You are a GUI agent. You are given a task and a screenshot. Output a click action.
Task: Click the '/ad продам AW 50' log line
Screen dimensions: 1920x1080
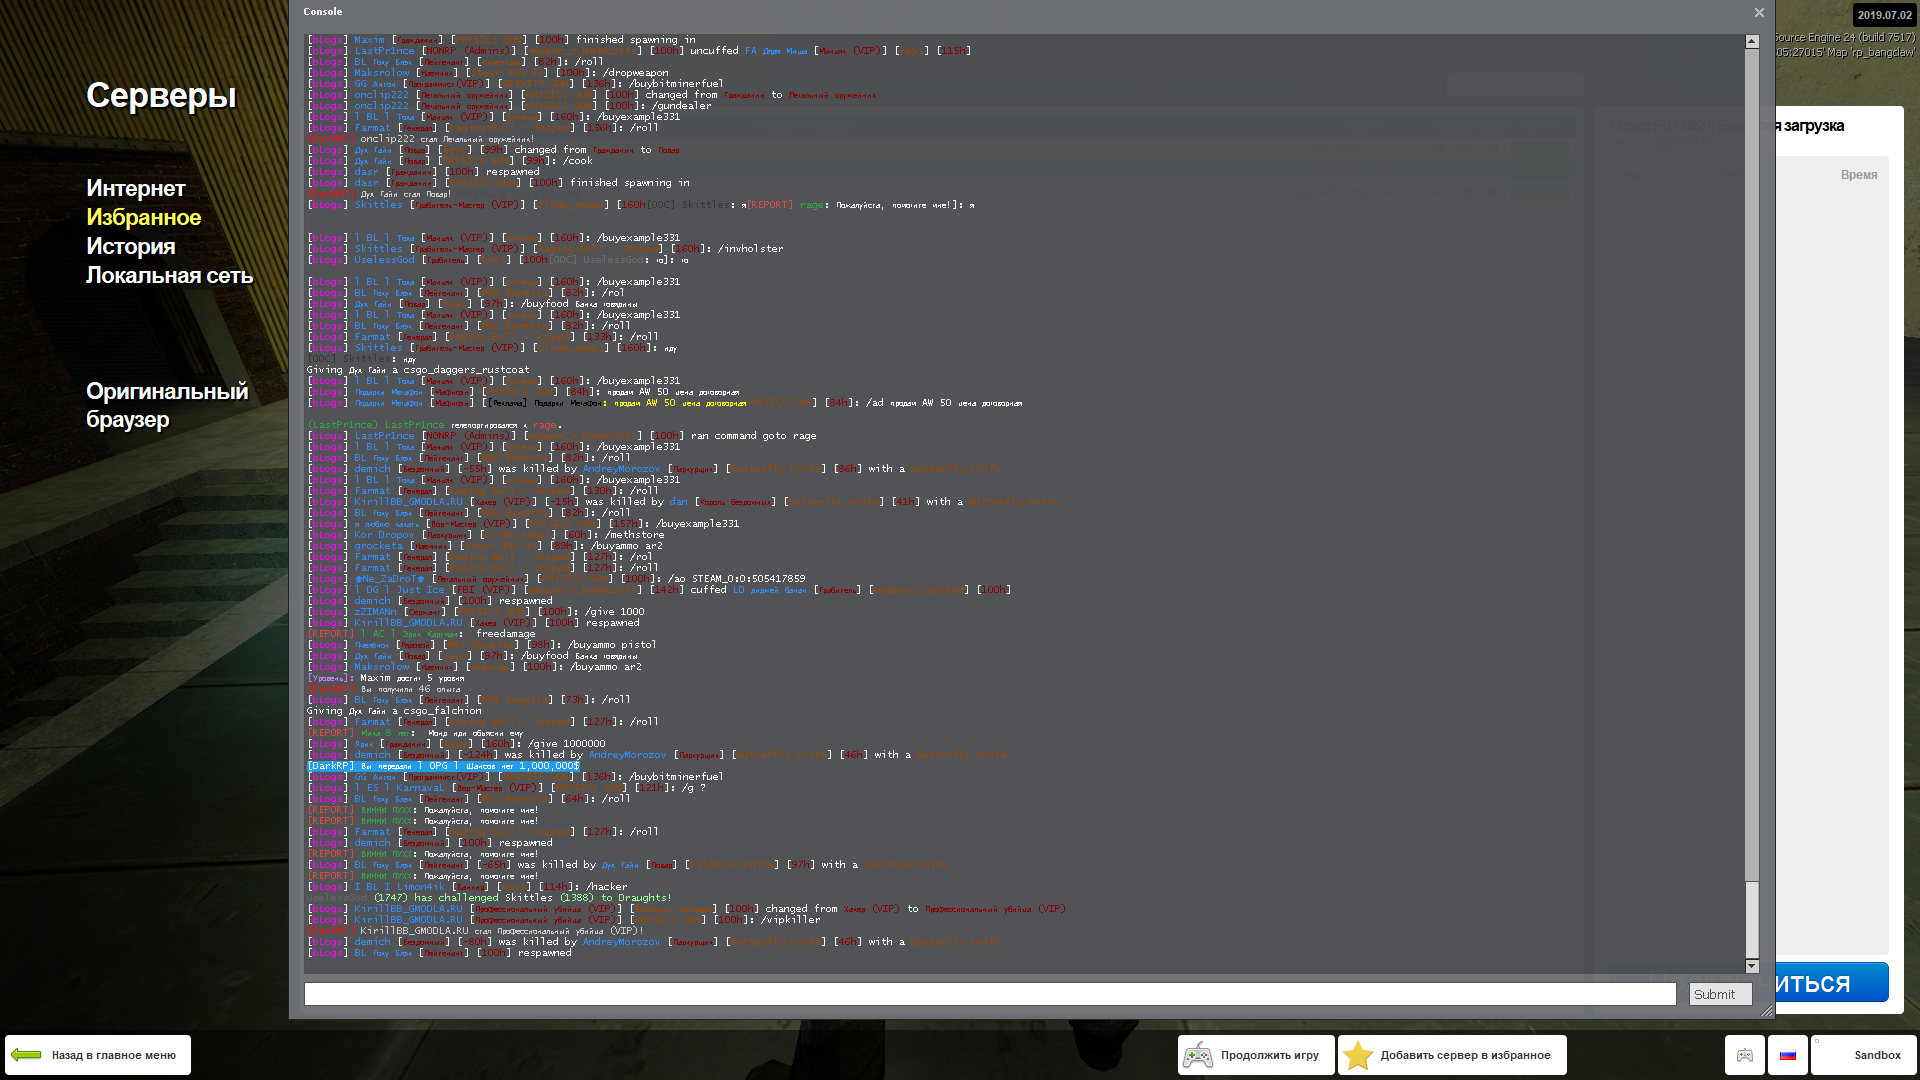coord(665,403)
